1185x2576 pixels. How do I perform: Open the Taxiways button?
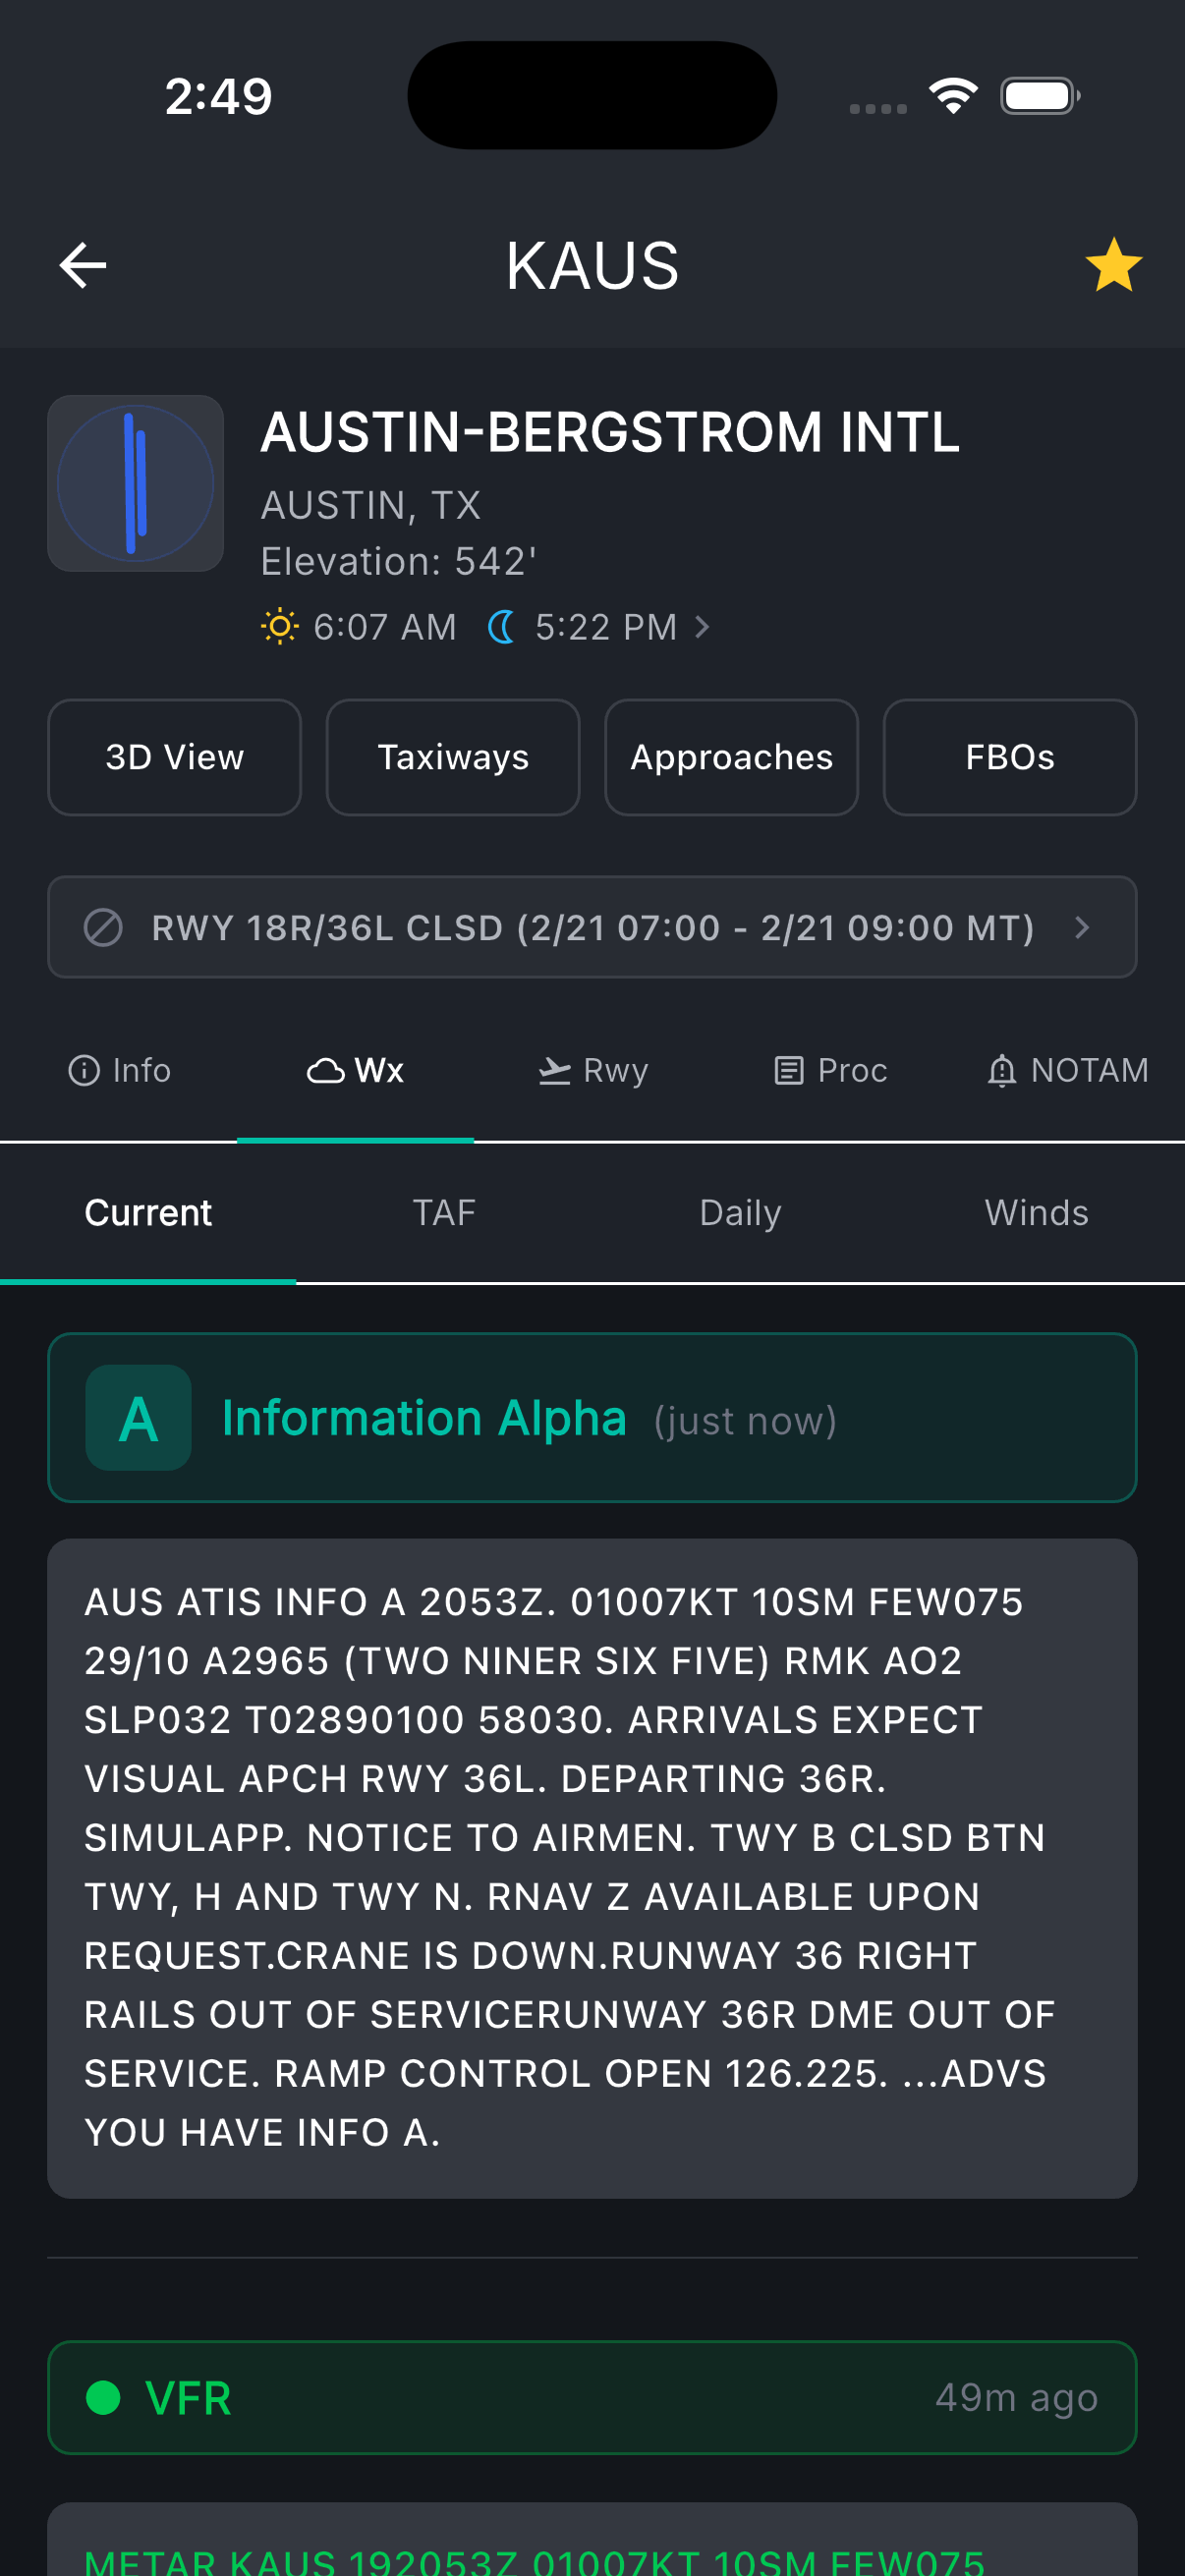pos(453,757)
